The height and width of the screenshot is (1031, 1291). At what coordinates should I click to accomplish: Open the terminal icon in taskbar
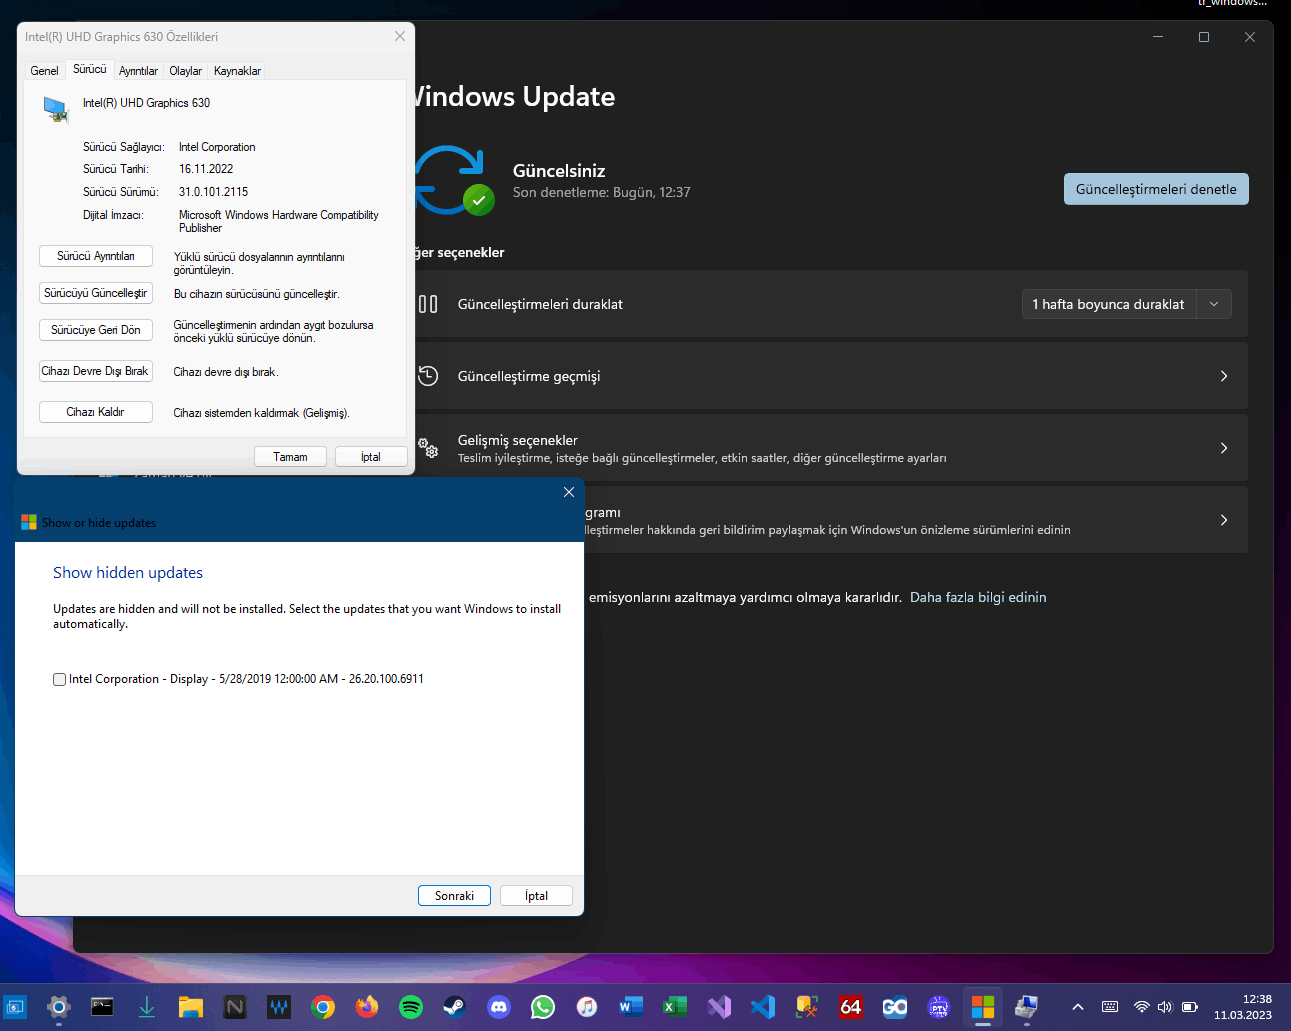pyautogui.click(x=102, y=1007)
